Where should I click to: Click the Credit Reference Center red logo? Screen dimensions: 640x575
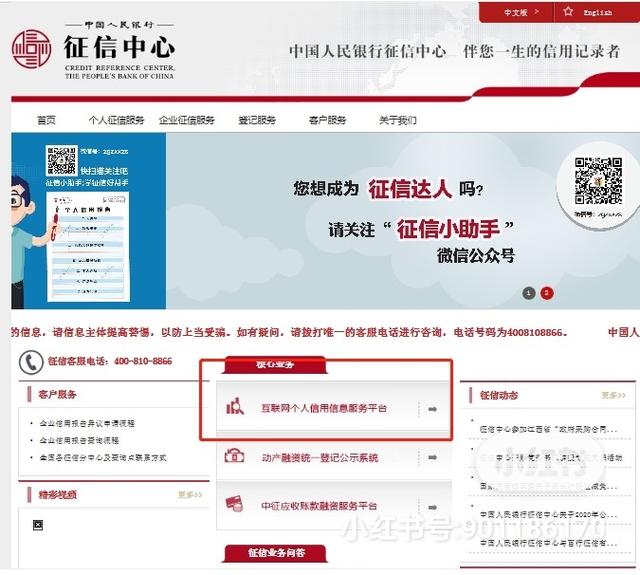coord(31,49)
